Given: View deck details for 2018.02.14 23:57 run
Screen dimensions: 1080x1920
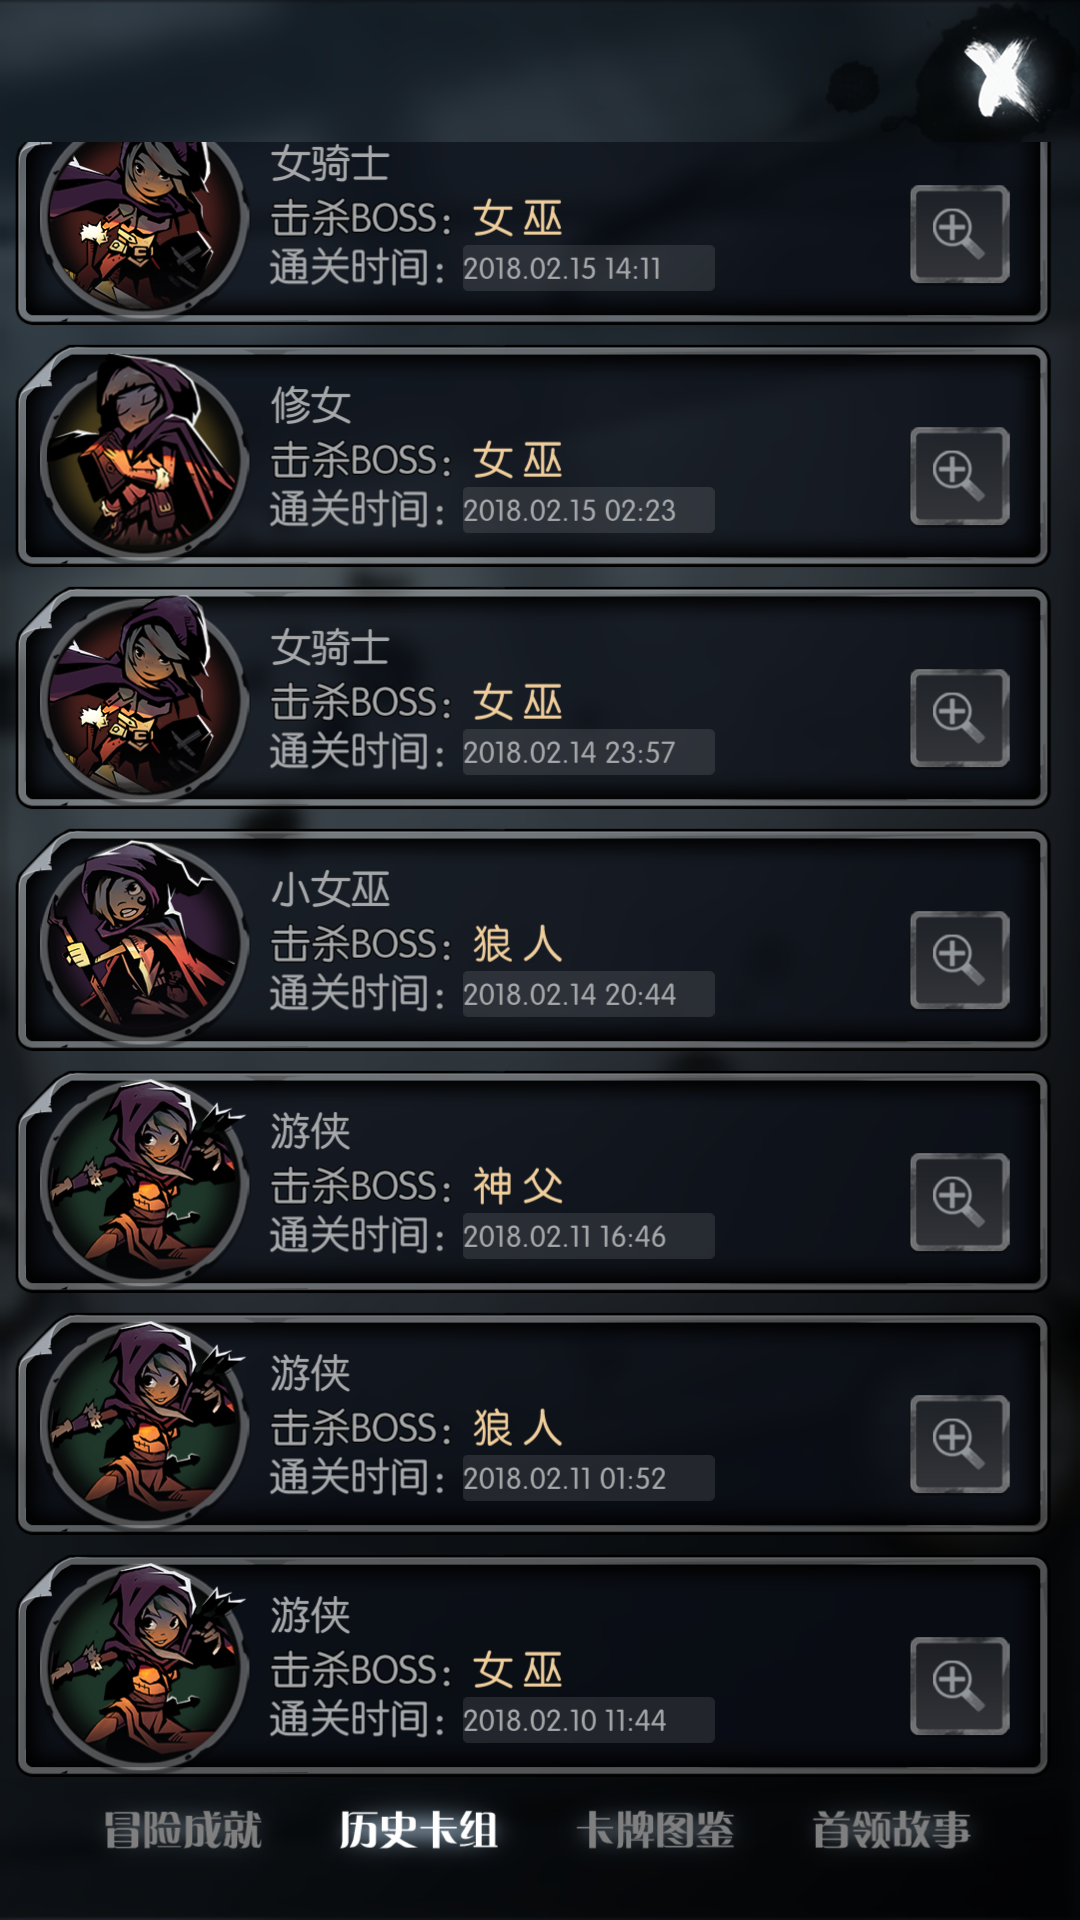Looking at the screenshot, I should pos(959,718).
